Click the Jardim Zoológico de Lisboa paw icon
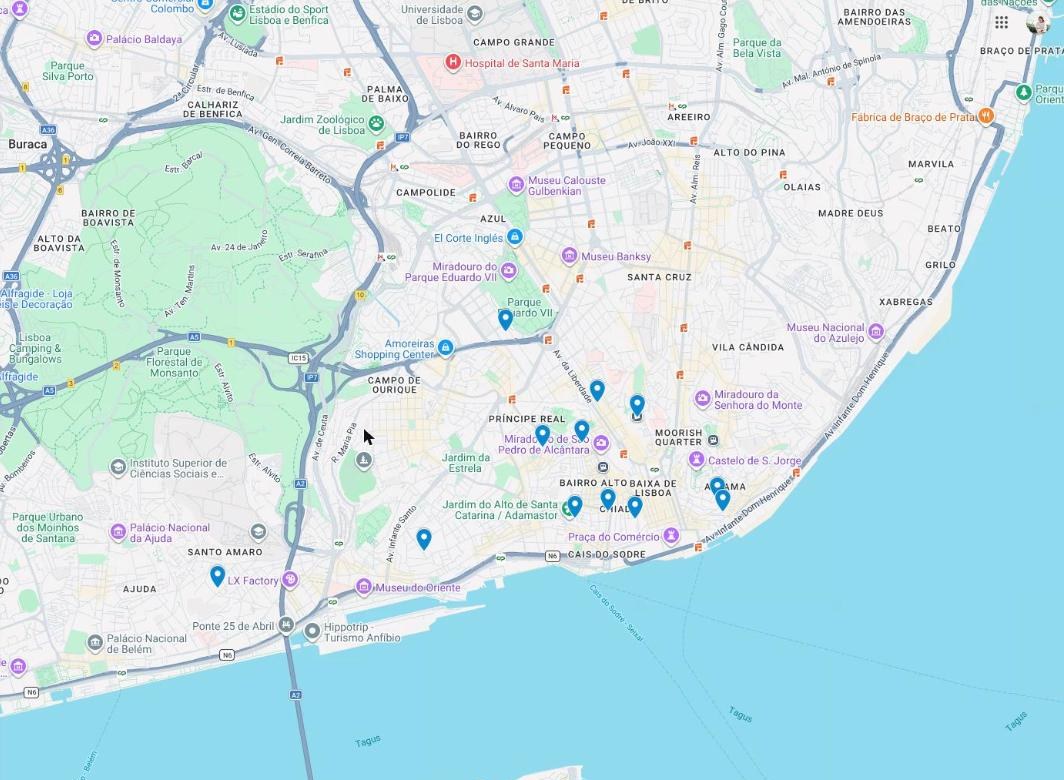 click(x=376, y=124)
